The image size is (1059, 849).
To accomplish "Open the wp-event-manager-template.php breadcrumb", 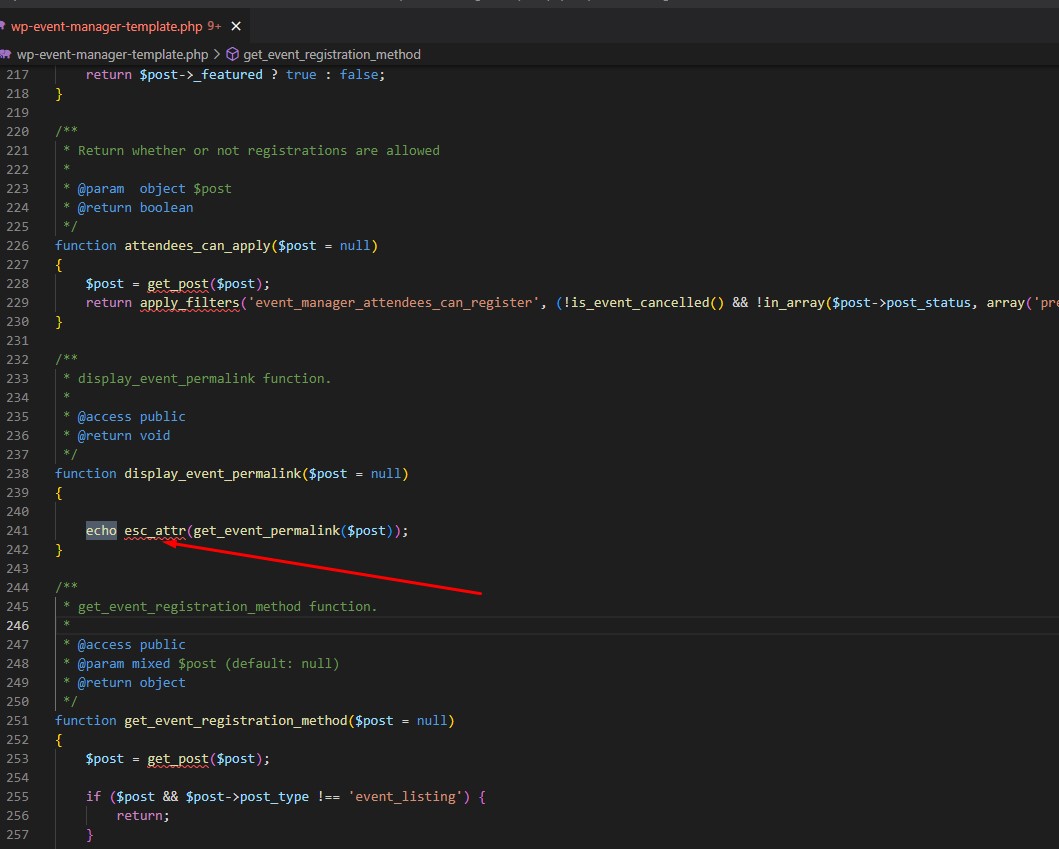I will click(112, 55).
